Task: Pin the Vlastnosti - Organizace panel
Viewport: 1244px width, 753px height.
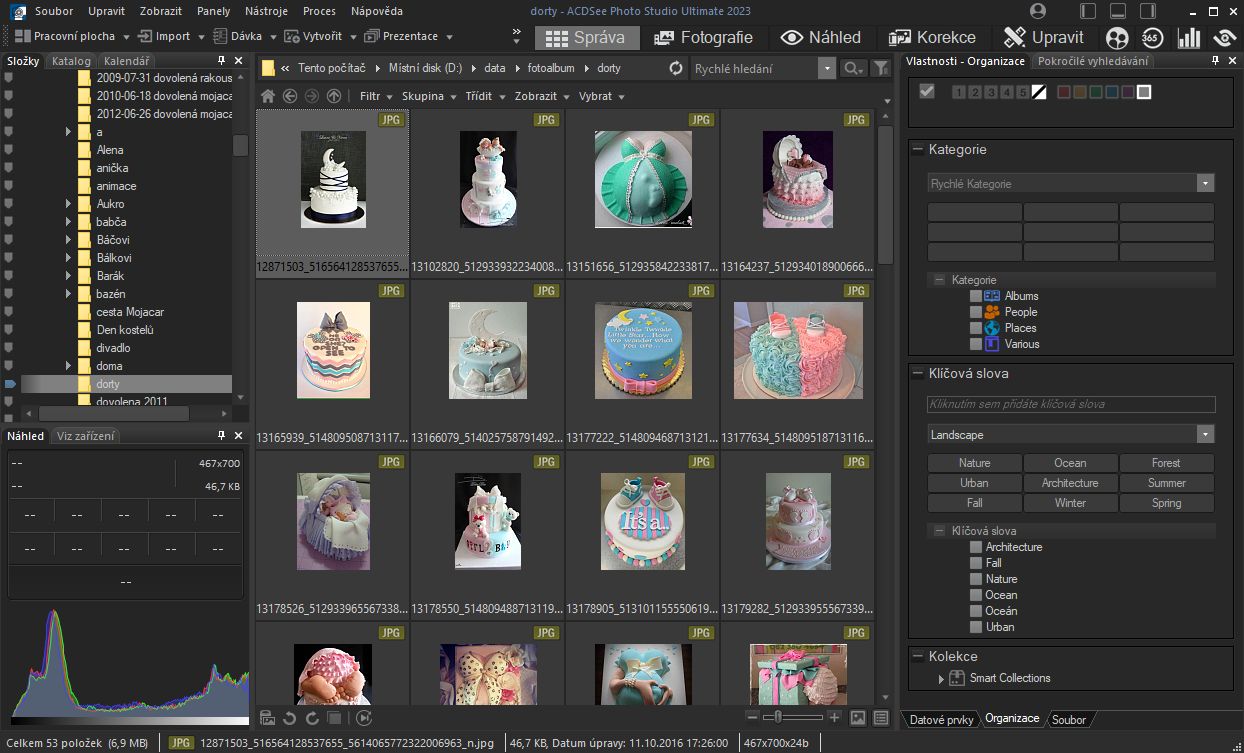Action: click(x=1216, y=60)
